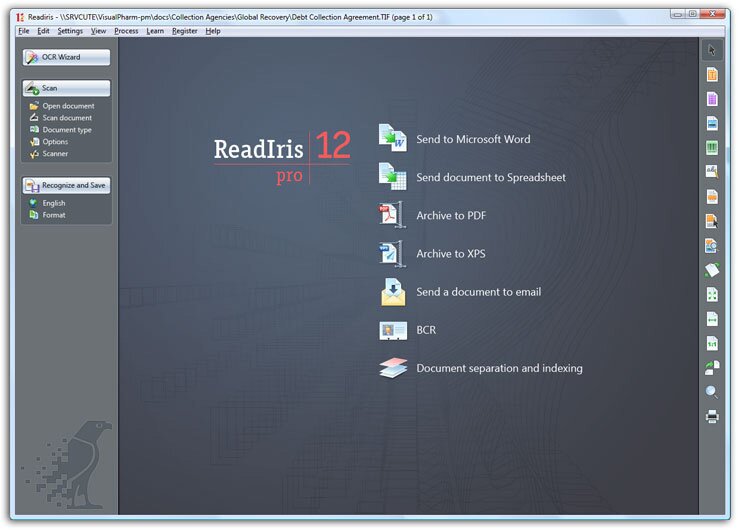Open the View menu
The width and height of the screenshot is (739, 530).
tap(99, 31)
